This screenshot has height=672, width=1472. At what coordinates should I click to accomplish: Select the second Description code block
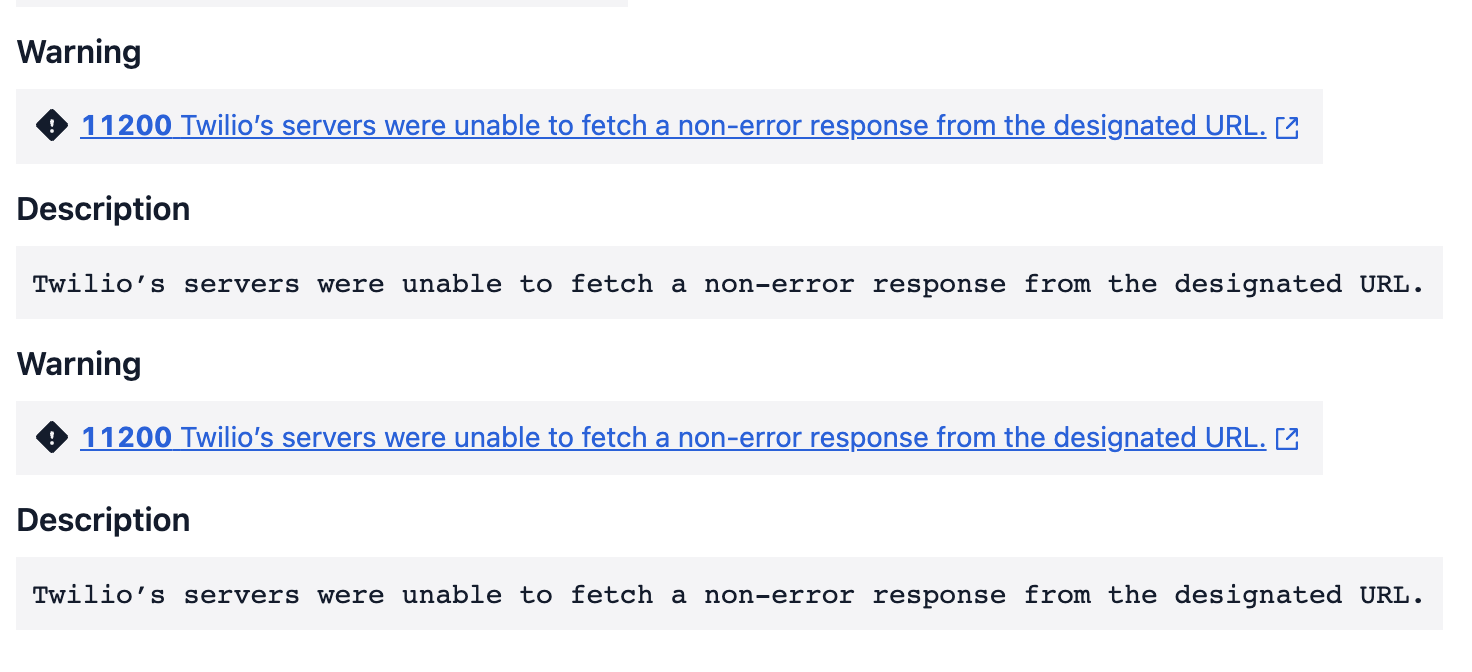click(x=729, y=594)
